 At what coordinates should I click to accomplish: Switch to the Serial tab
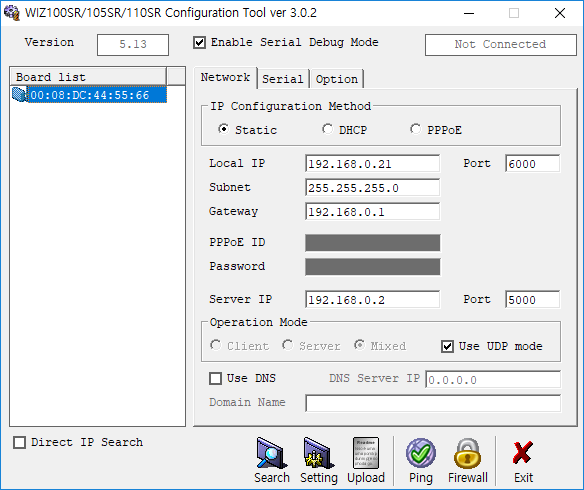(x=283, y=79)
